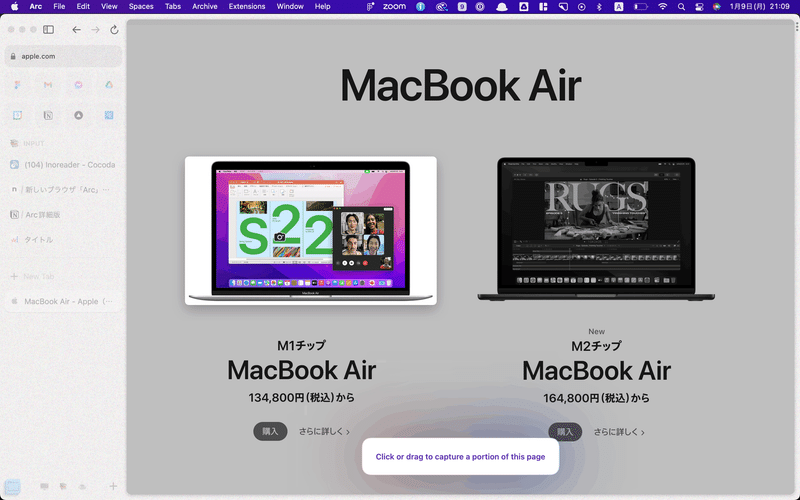This screenshot has height=500, width=800.
Task: Click the capture-selection icon at sidebar bottom-left
Action: [x=12, y=487]
